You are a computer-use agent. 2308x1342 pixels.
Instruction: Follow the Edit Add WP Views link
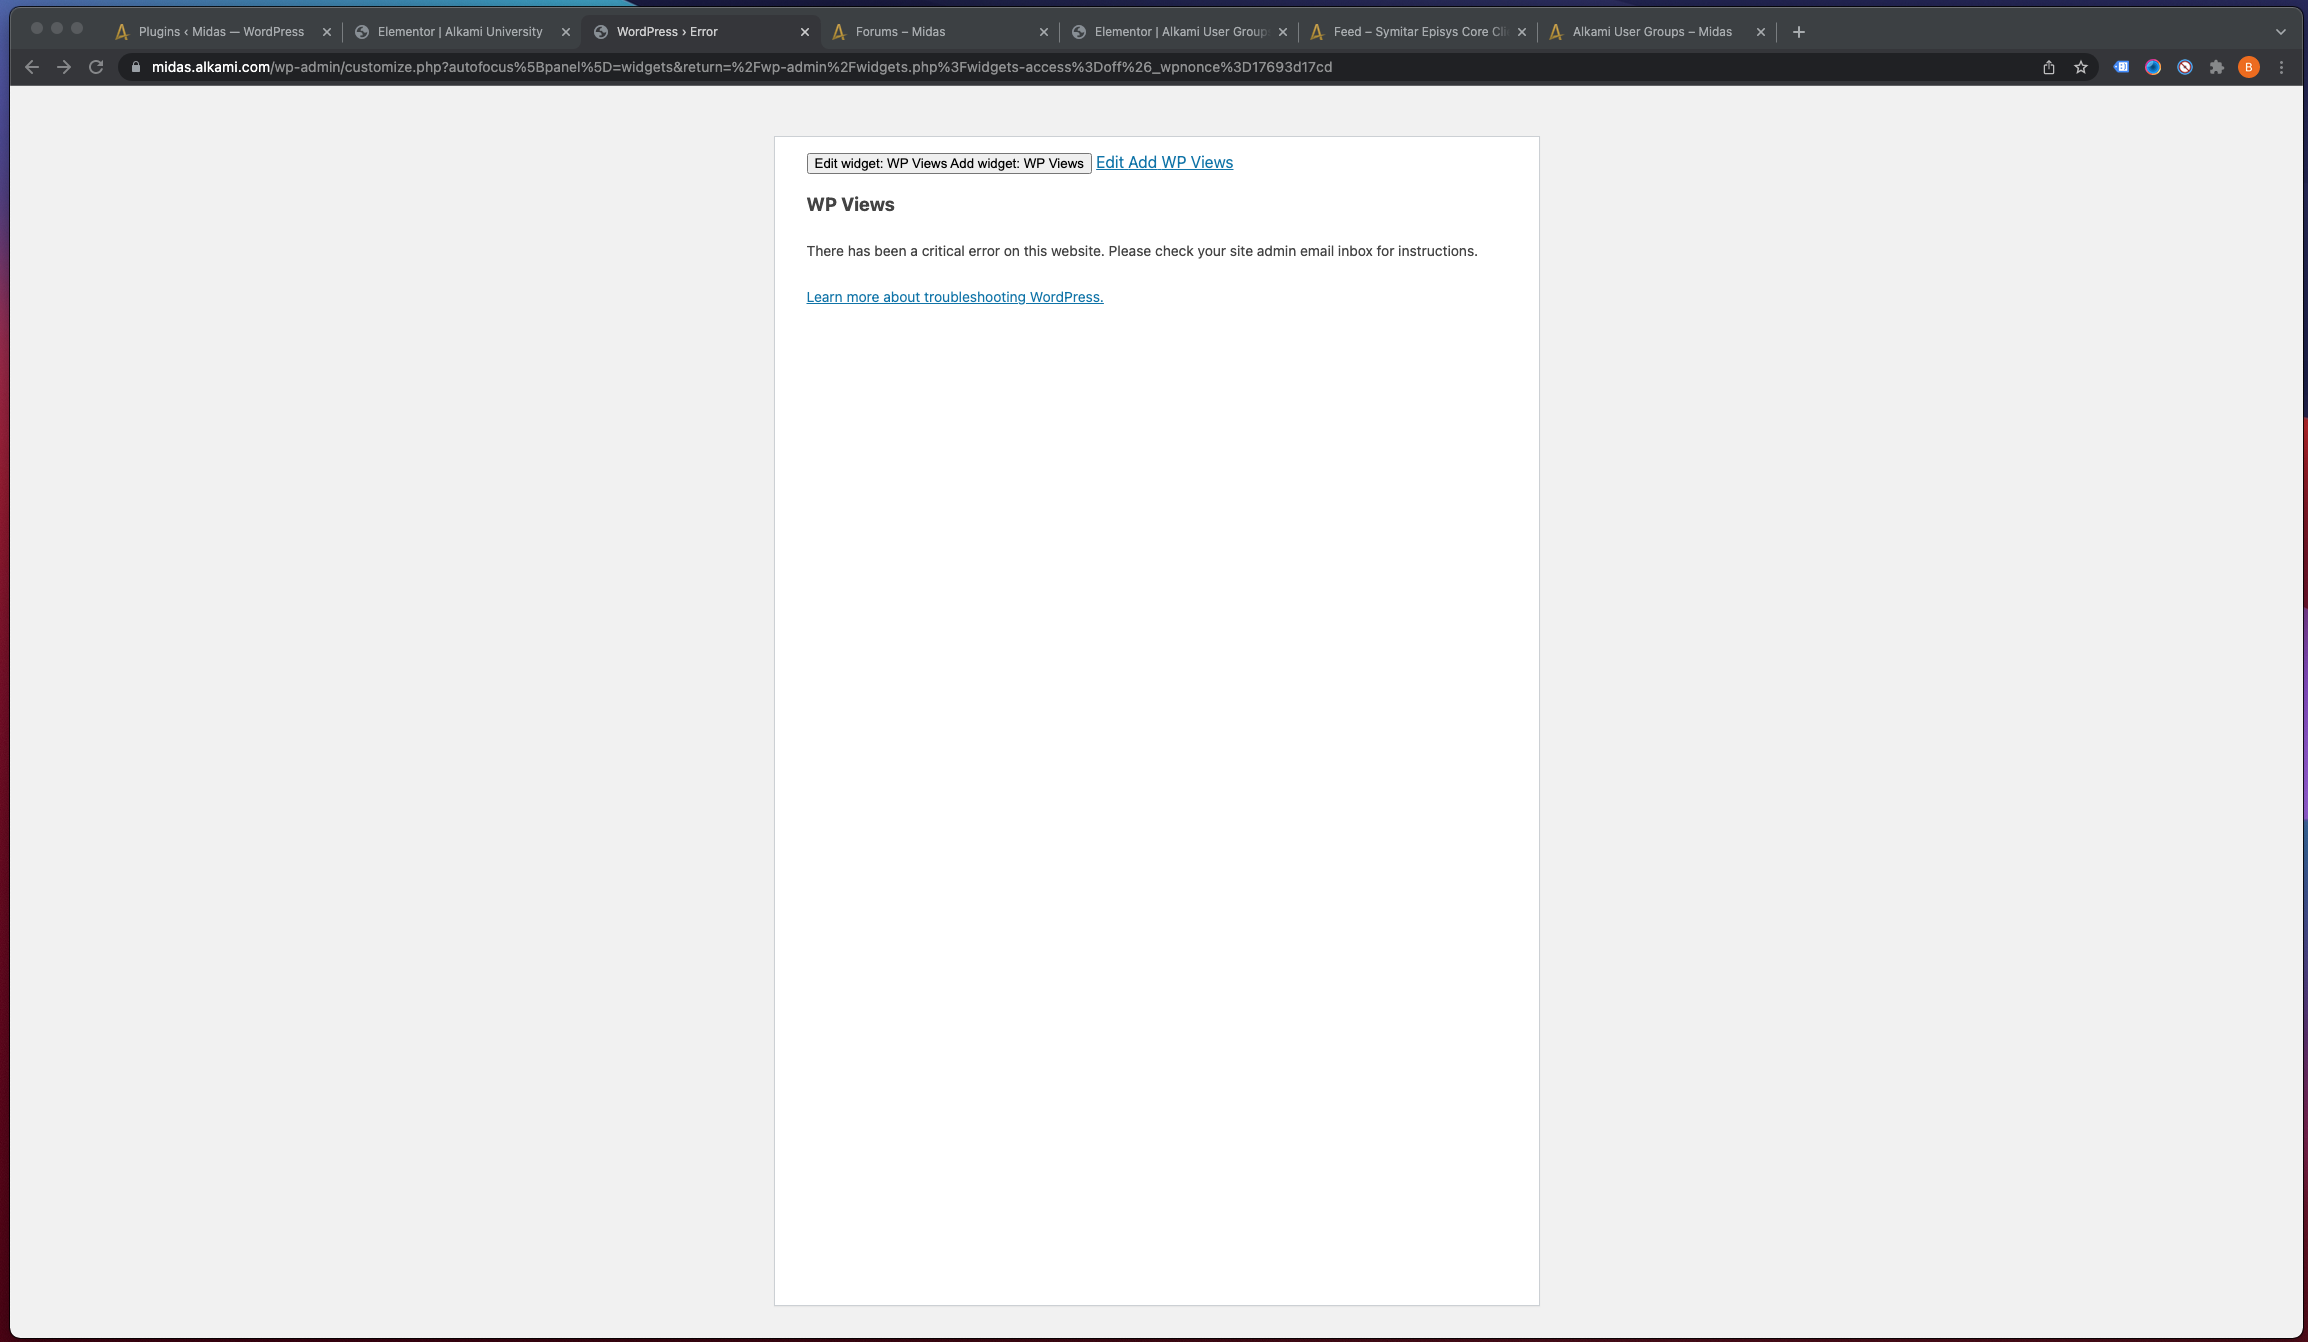point(1164,163)
